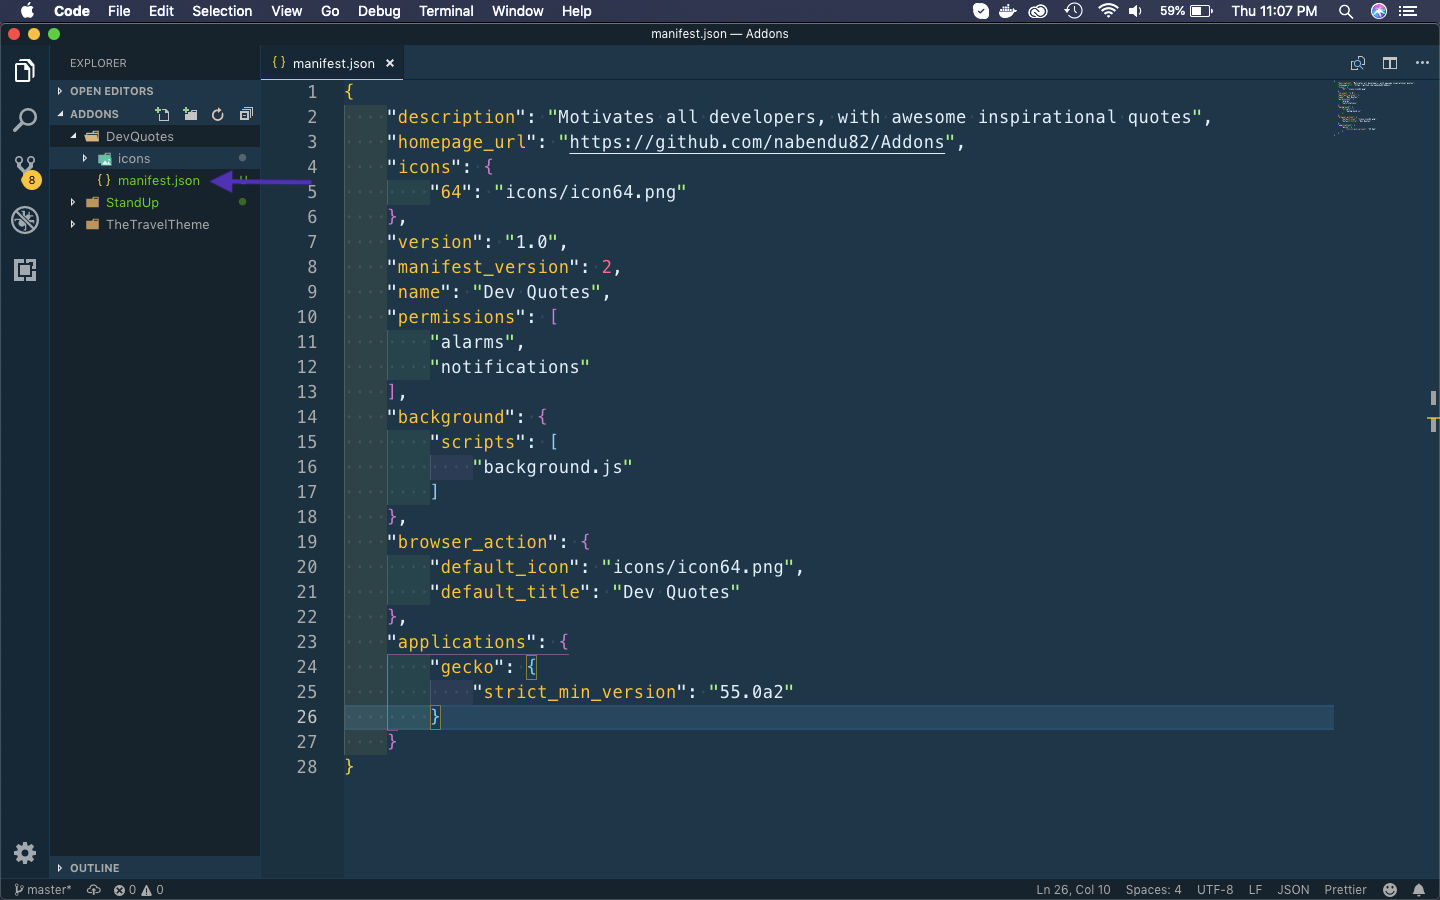Click the feedback smiley icon
This screenshot has height=900, width=1440.
coord(1390,890)
